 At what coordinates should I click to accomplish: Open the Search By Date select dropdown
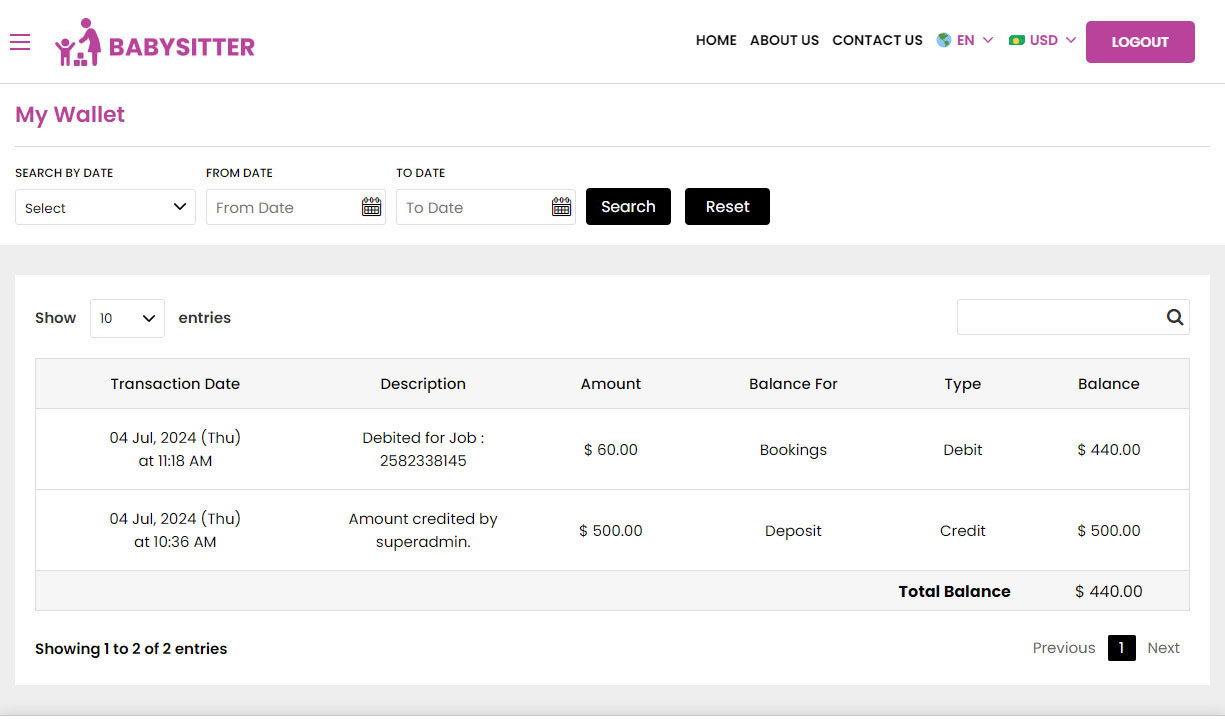pyautogui.click(x=105, y=207)
